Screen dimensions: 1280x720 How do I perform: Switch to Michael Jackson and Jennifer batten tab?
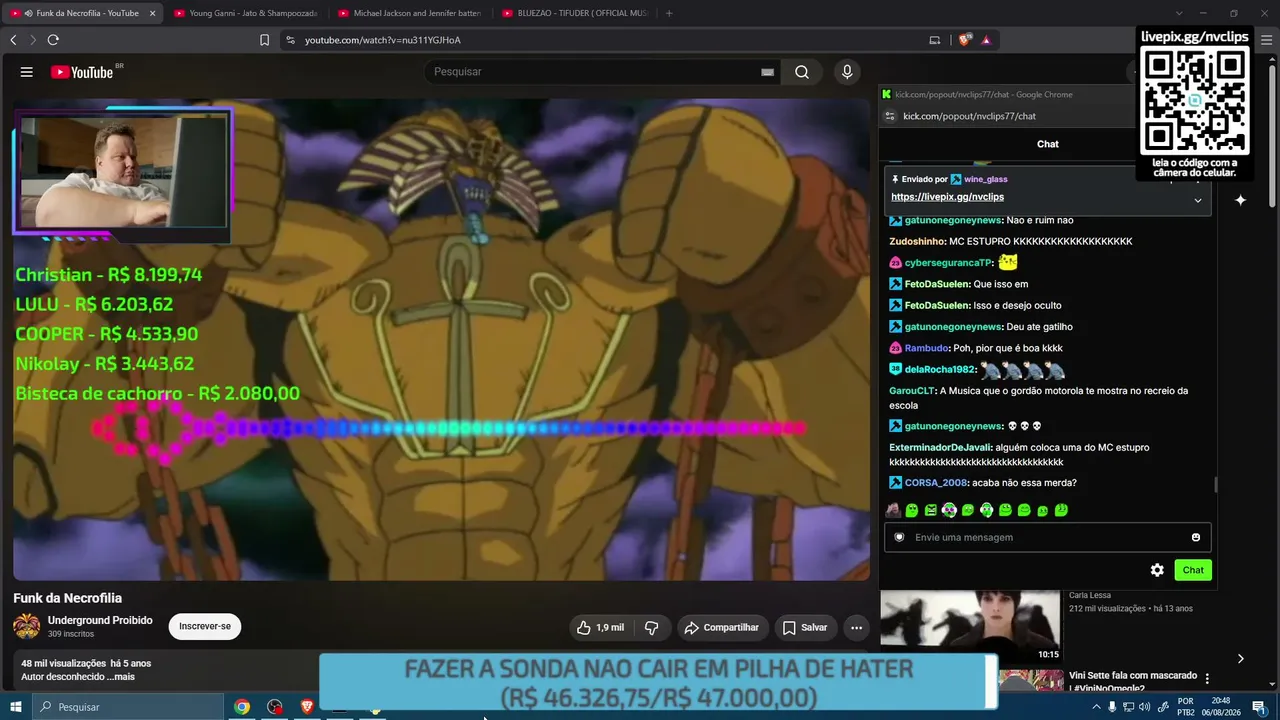[409, 13]
